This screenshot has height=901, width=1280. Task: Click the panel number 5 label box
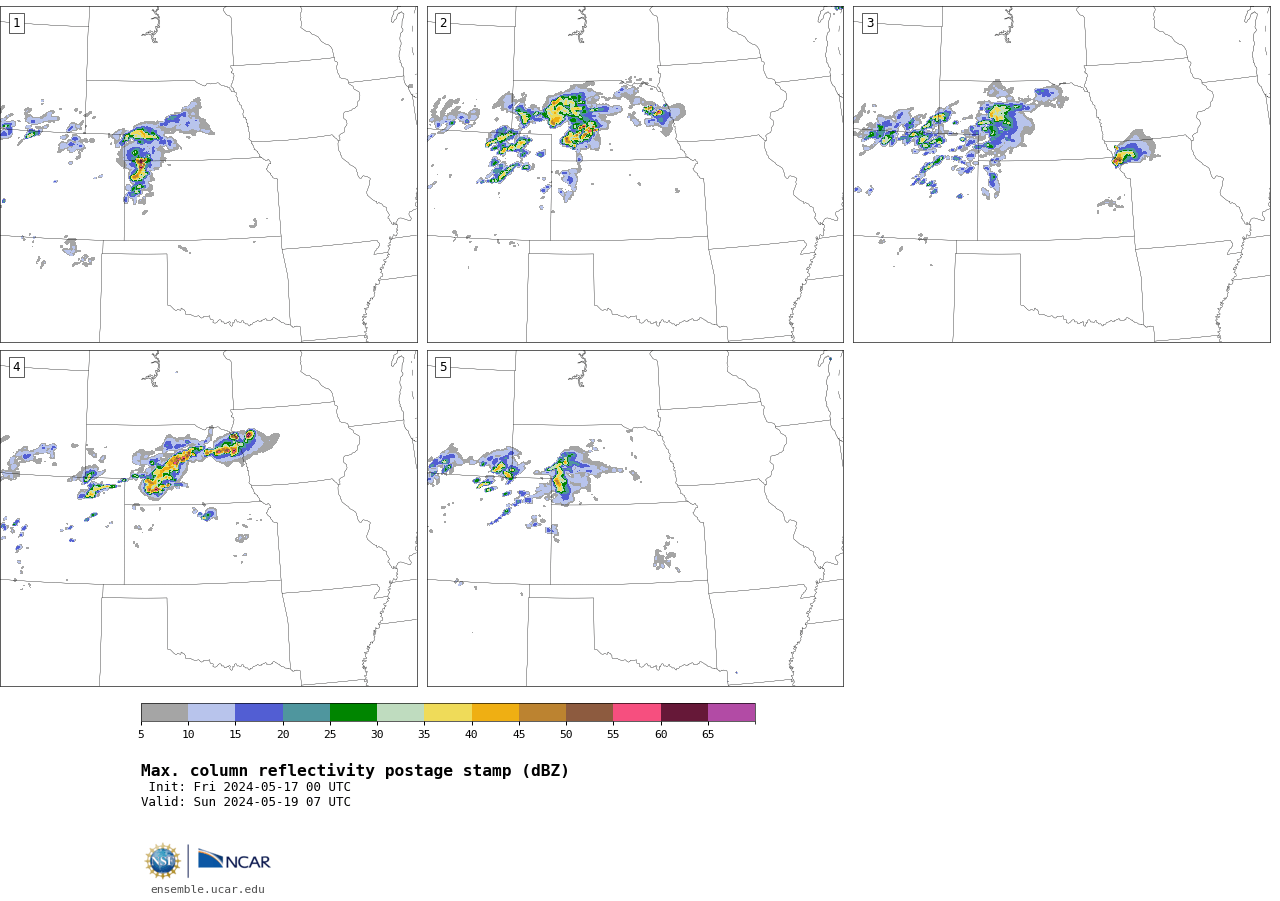(443, 367)
